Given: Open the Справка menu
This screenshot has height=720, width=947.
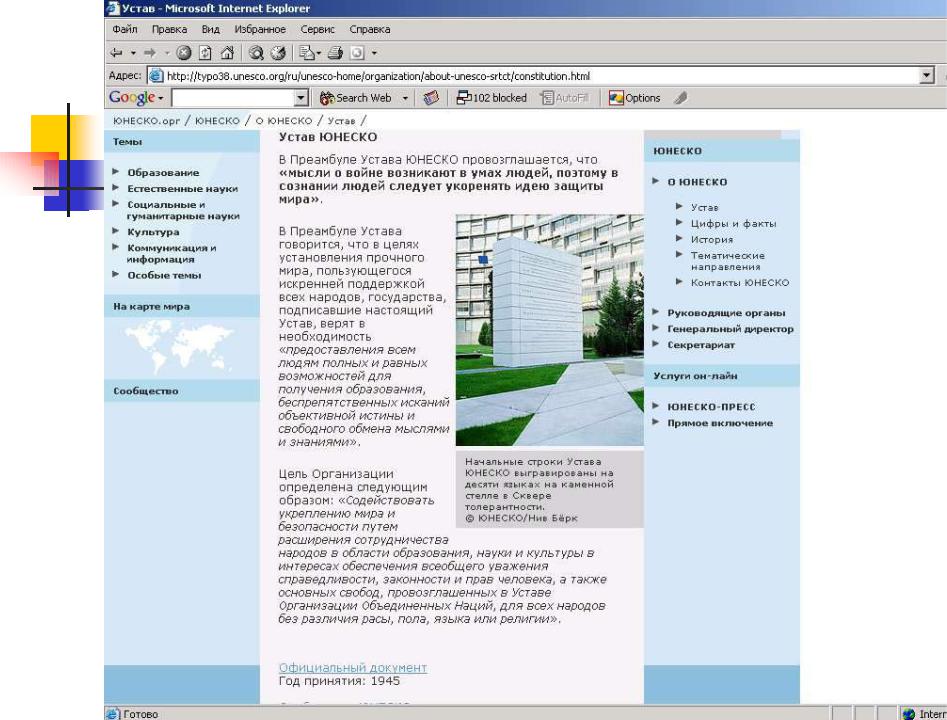Looking at the screenshot, I should point(370,29).
